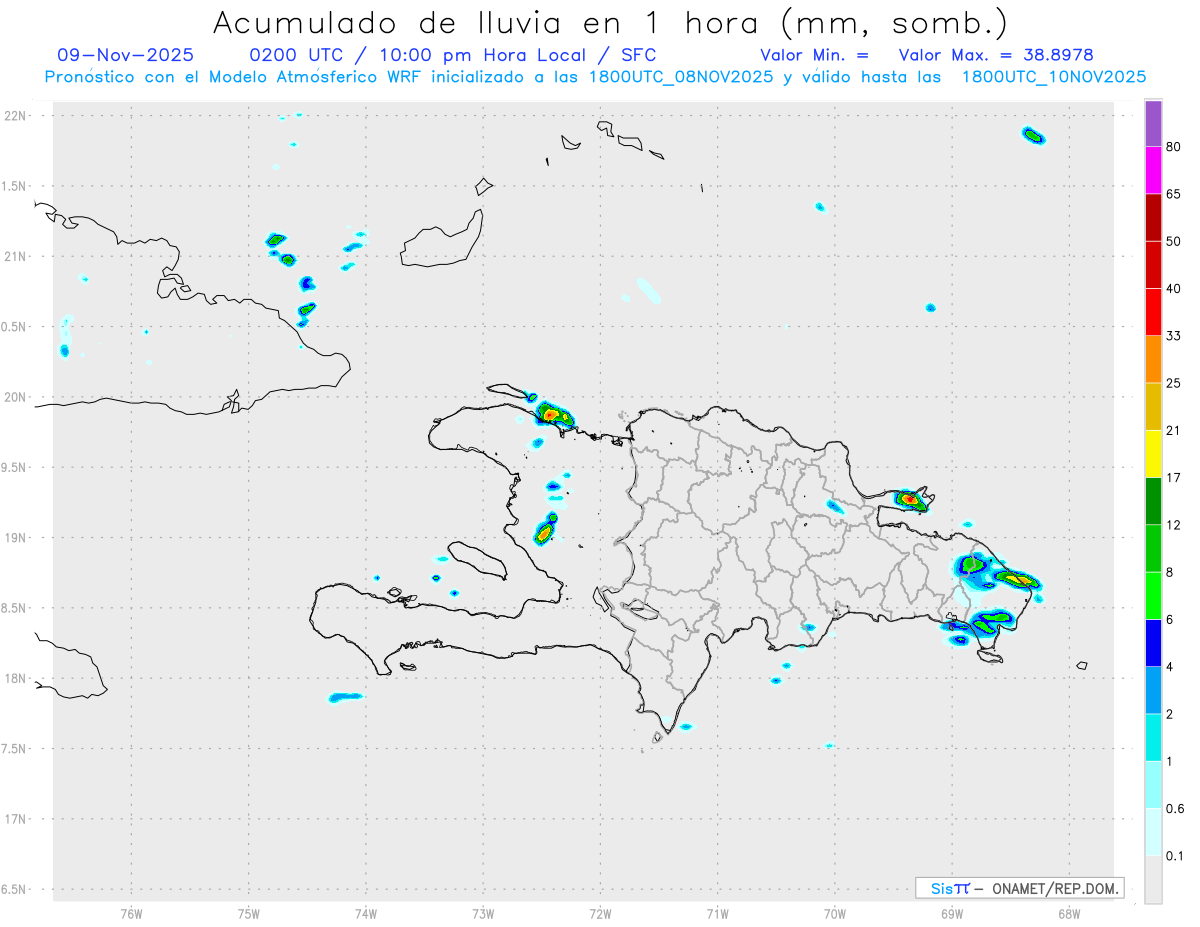
Task: Select the bright red colorbar segment between 33 and 40
Action: 1153,311
